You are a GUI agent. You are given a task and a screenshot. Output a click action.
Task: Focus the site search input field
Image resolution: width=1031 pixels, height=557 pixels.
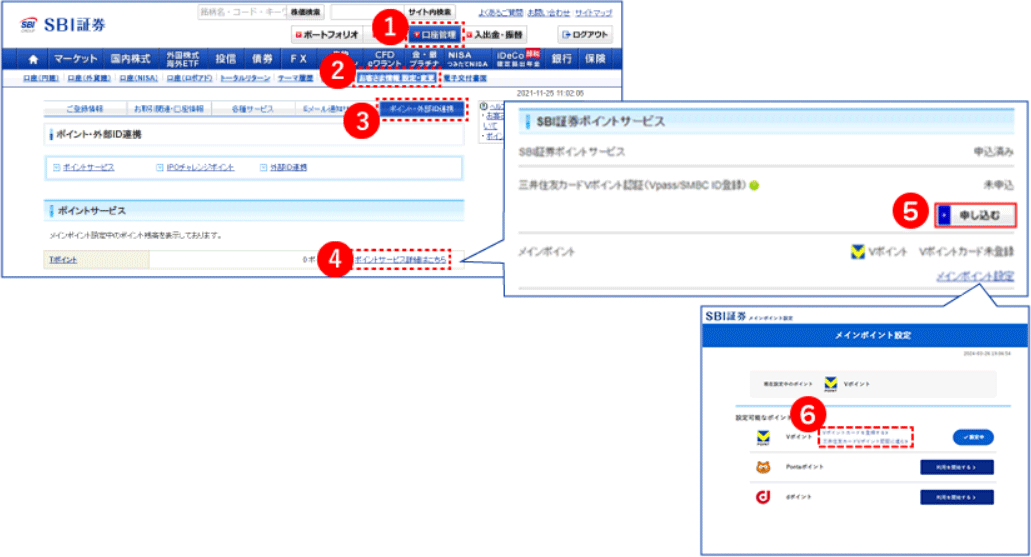click(368, 12)
